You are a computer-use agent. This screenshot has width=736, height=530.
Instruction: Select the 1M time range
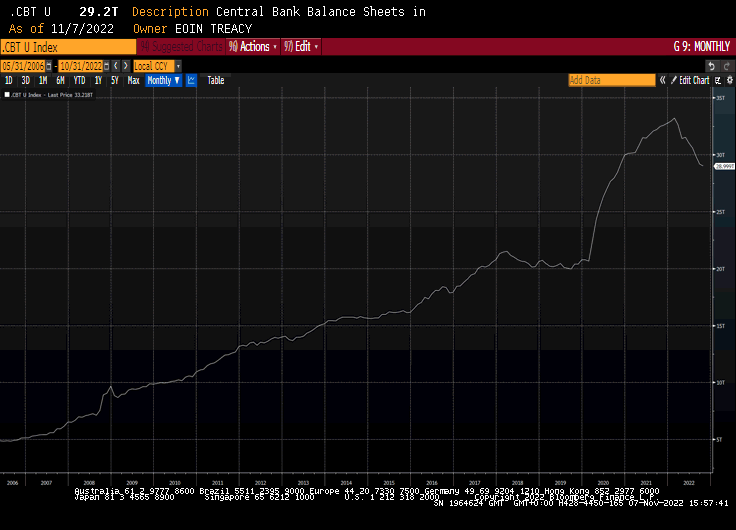click(x=43, y=80)
